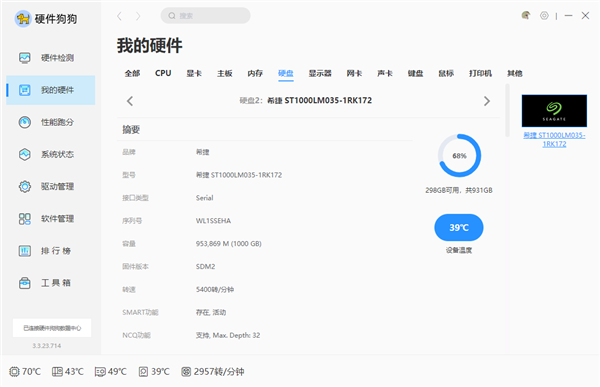The height and width of the screenshot is (387, 600).
Task: Switch to the CPU tab
Action: pyautogui.click(x=163, y=73)
